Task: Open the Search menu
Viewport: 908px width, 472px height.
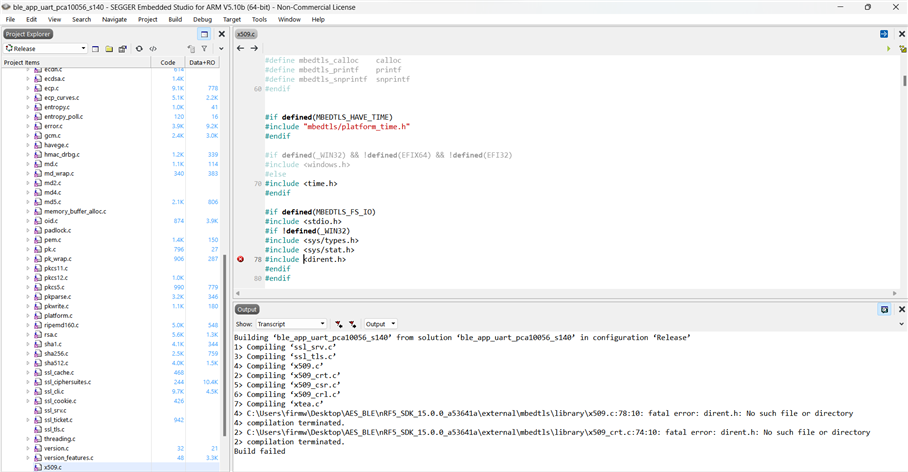Action: 82,19
